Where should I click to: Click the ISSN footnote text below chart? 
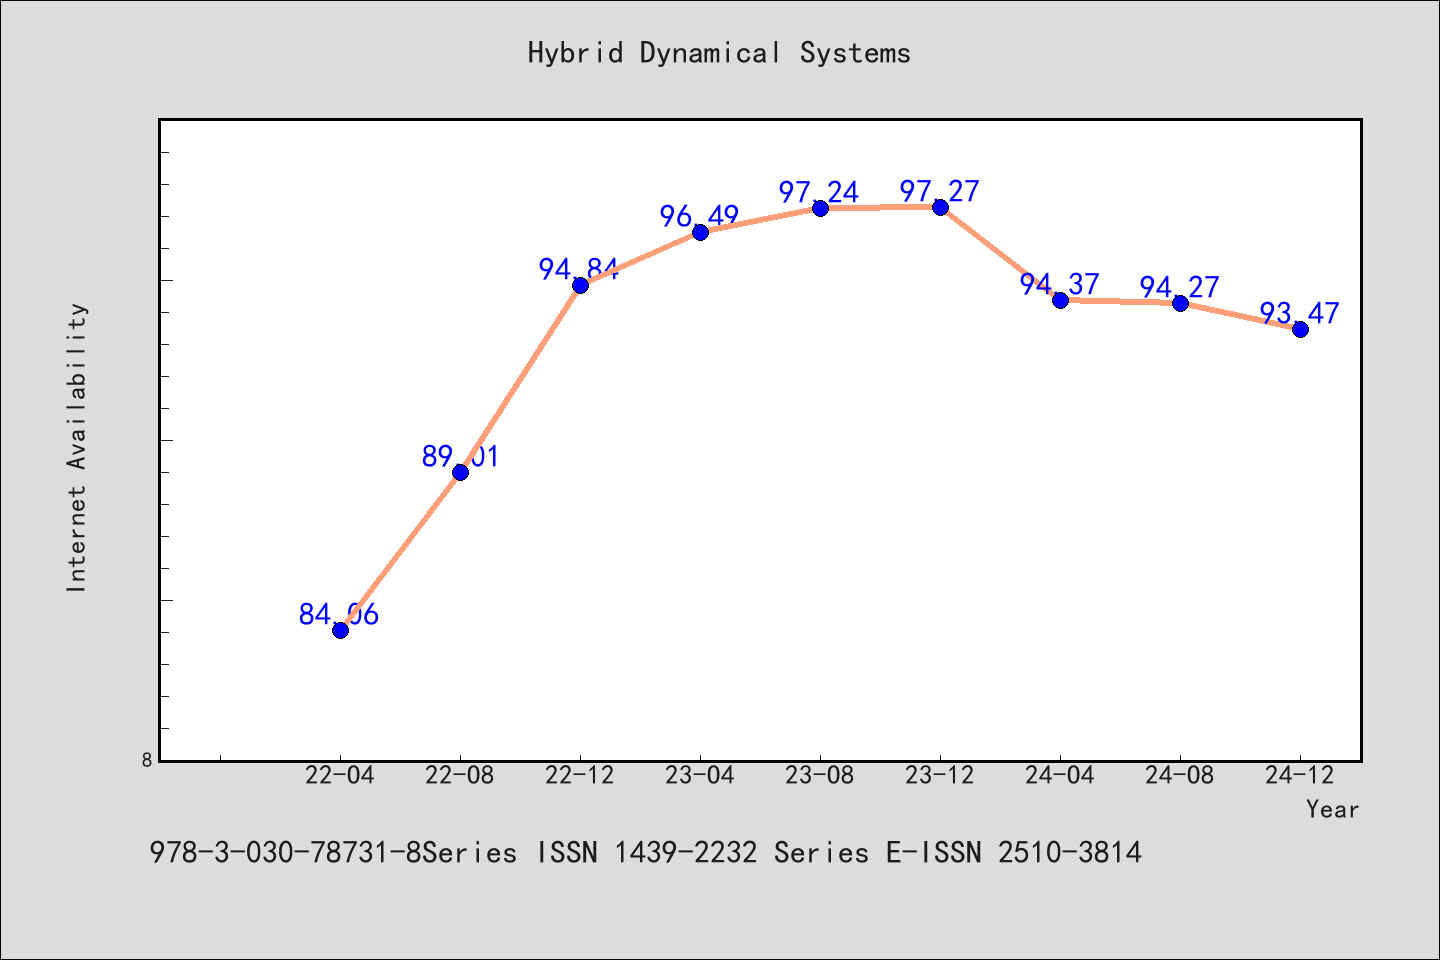pyautogui.click(x=645, y=853)
